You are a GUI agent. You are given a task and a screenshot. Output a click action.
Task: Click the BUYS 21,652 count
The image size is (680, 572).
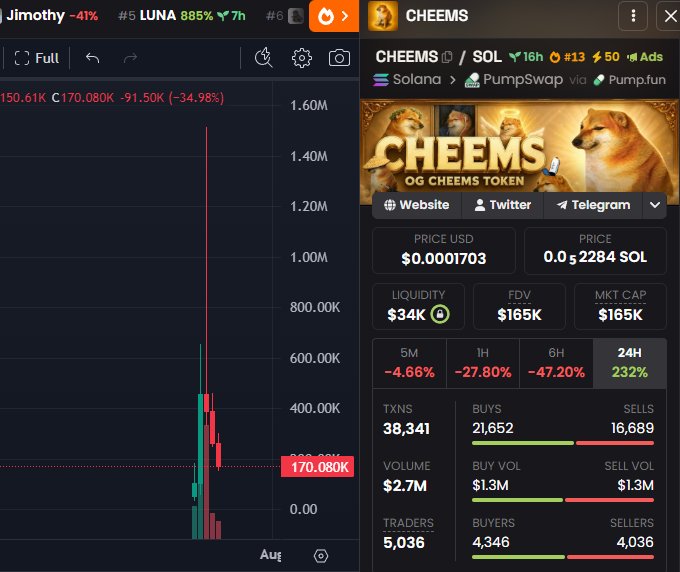(x=493, y=428)
